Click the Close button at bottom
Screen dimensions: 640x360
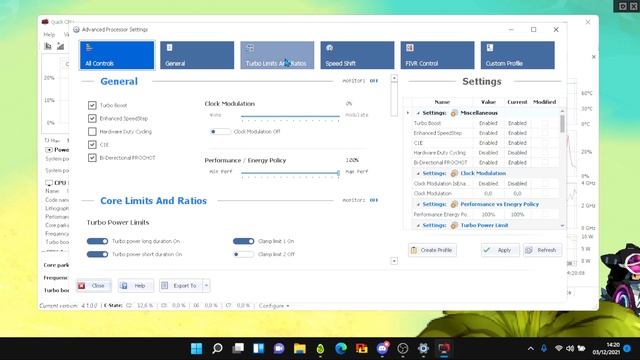point(93,286)
